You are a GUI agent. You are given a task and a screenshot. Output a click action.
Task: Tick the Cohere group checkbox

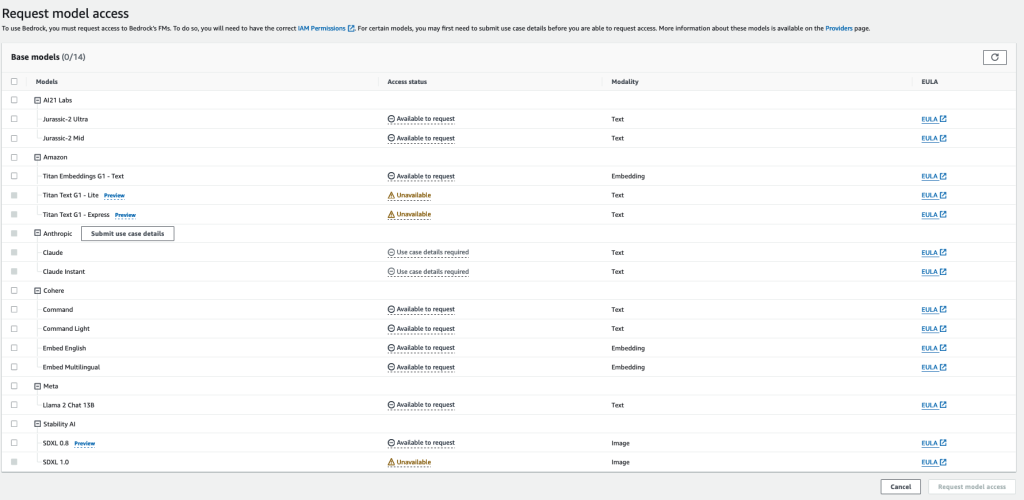pos(14,290)
